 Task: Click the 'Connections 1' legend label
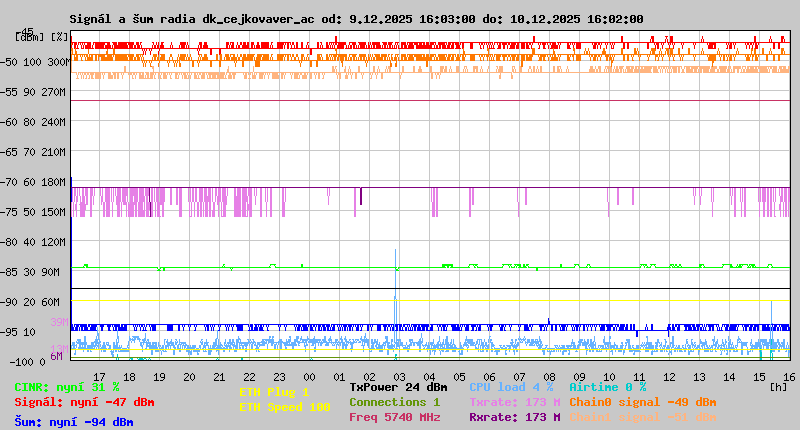[x=394, y=402]
